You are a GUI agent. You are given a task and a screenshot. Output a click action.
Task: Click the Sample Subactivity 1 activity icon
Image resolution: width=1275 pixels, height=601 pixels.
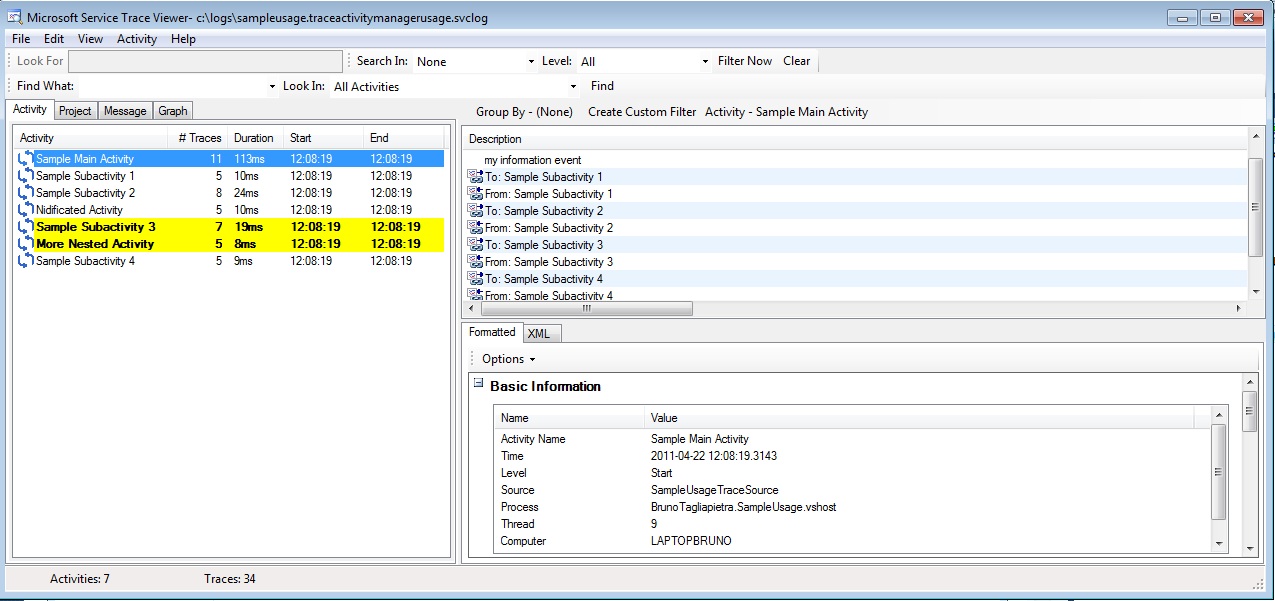[x=26, y=176]
